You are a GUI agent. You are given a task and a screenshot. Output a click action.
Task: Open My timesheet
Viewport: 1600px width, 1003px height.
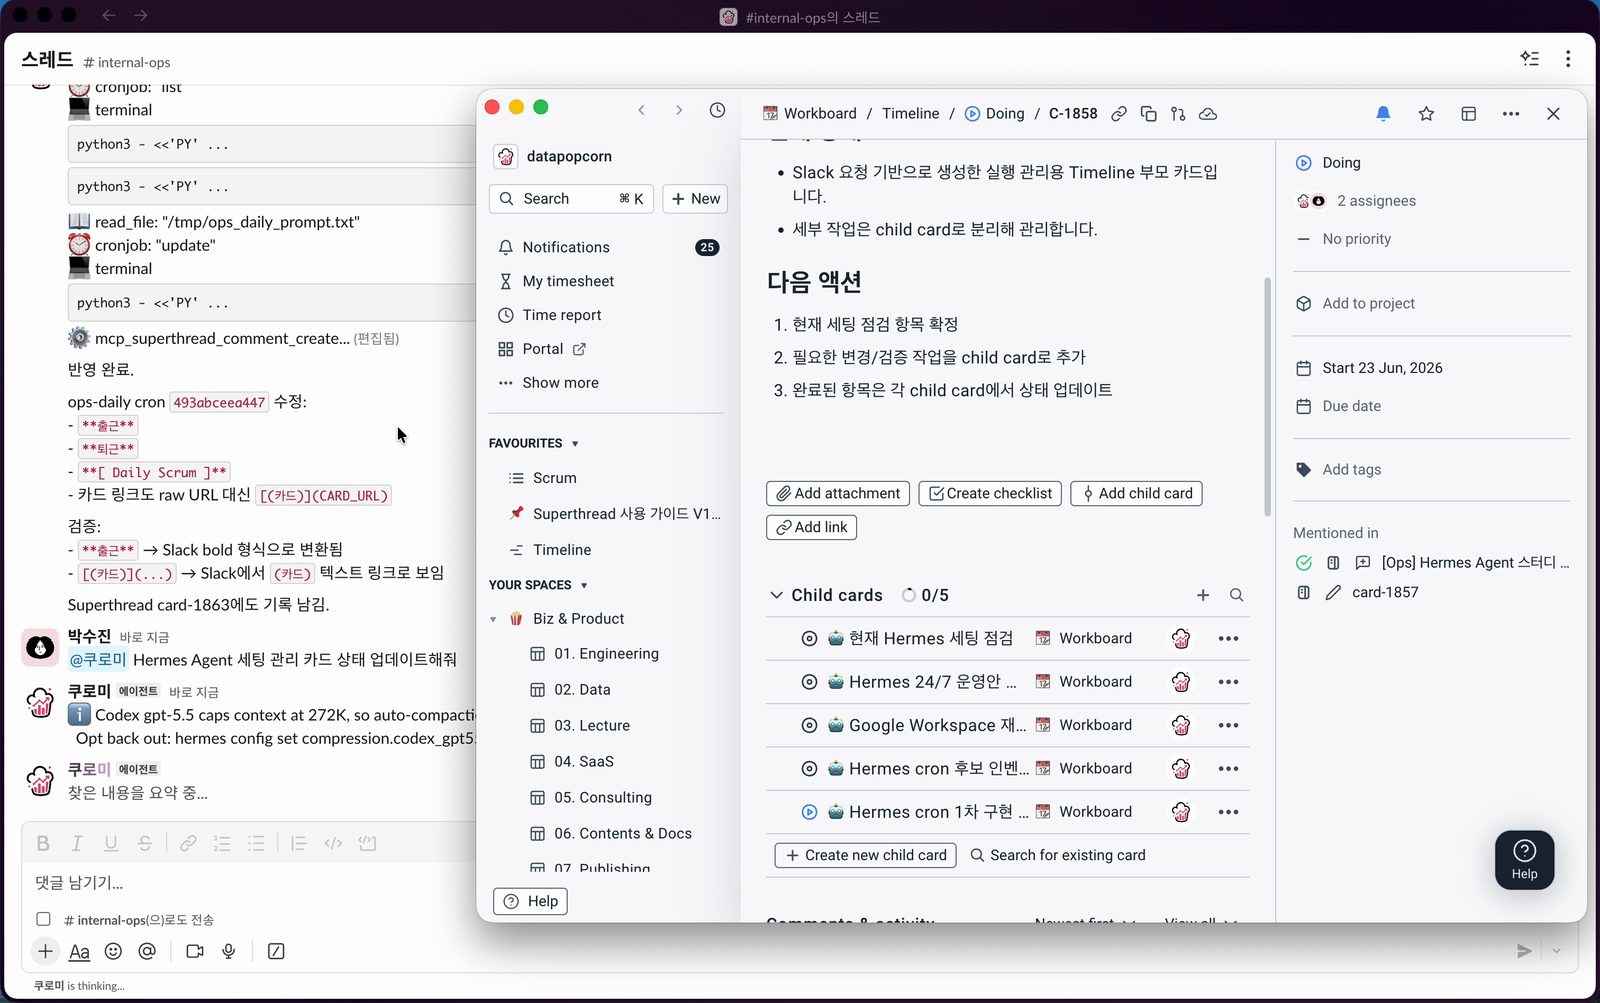click(568, 281)
